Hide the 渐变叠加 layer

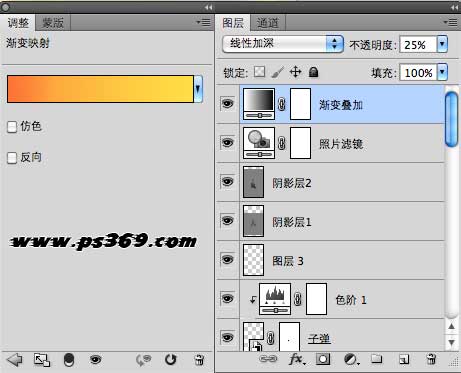(228, 104)
